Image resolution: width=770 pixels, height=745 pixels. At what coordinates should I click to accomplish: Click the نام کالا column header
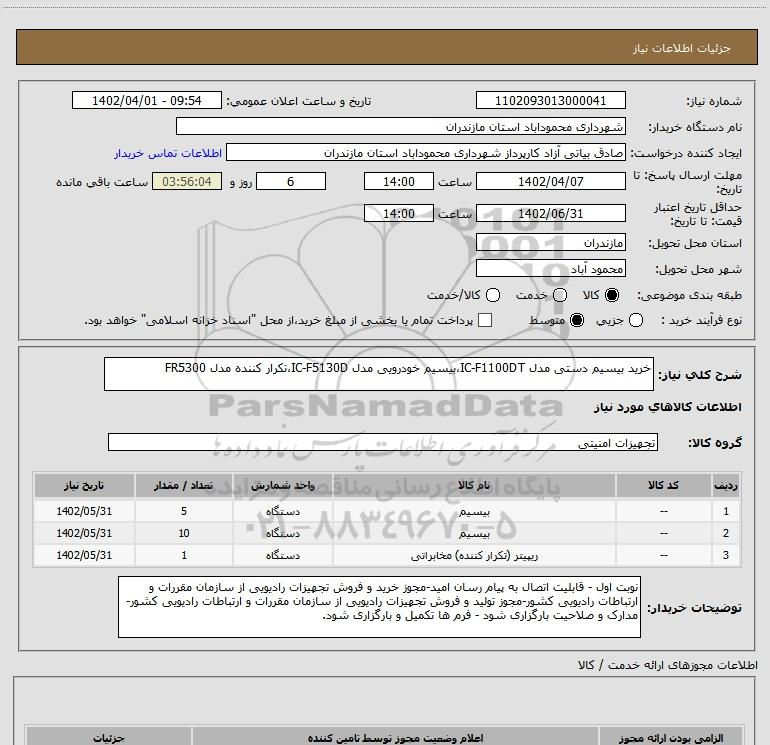pyautogui.click(x=474, y=485)
